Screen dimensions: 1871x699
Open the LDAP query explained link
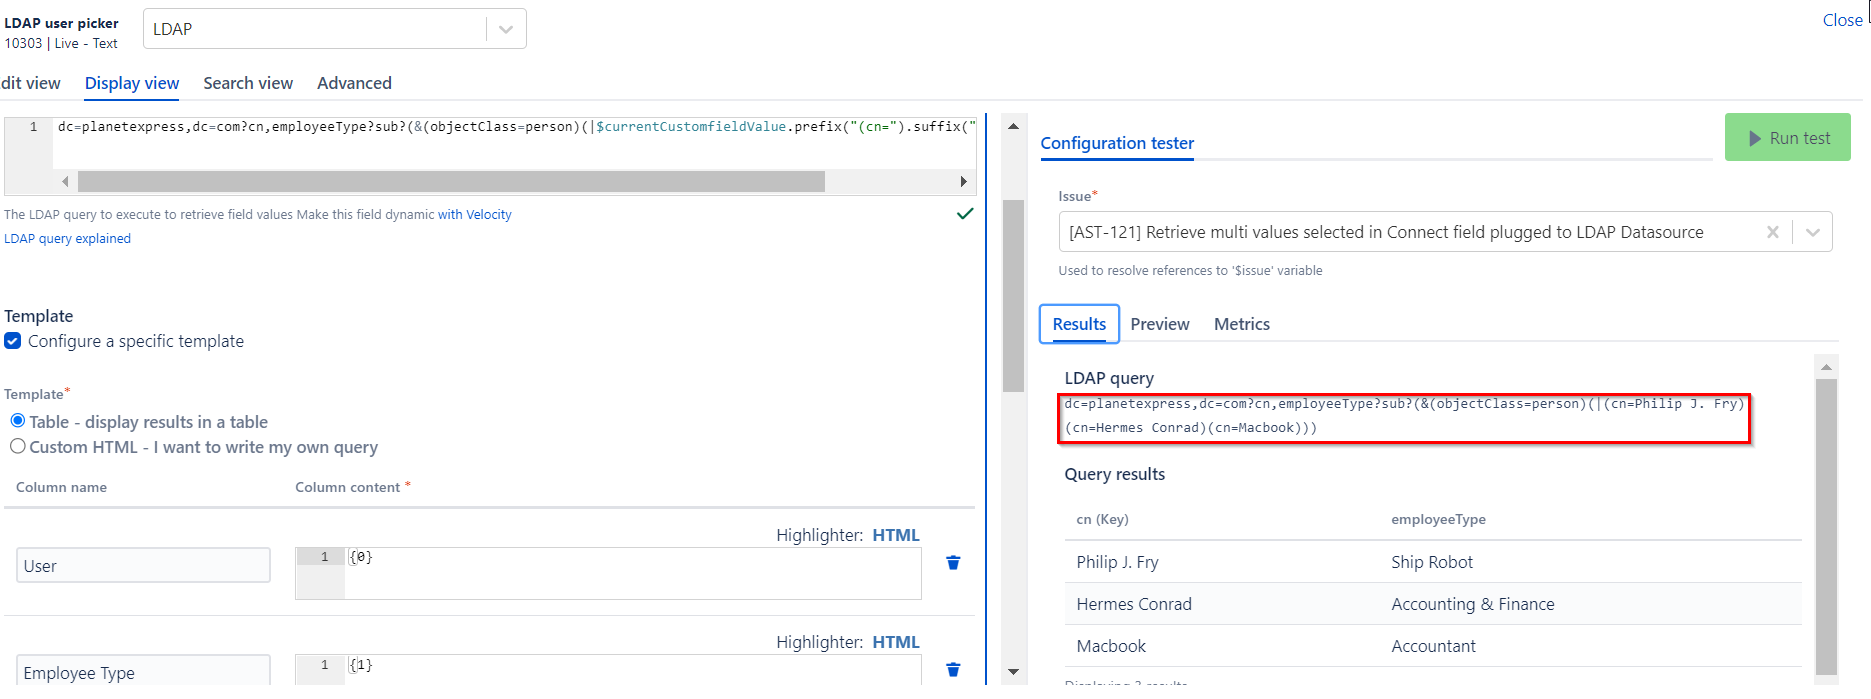click(67, 238)
